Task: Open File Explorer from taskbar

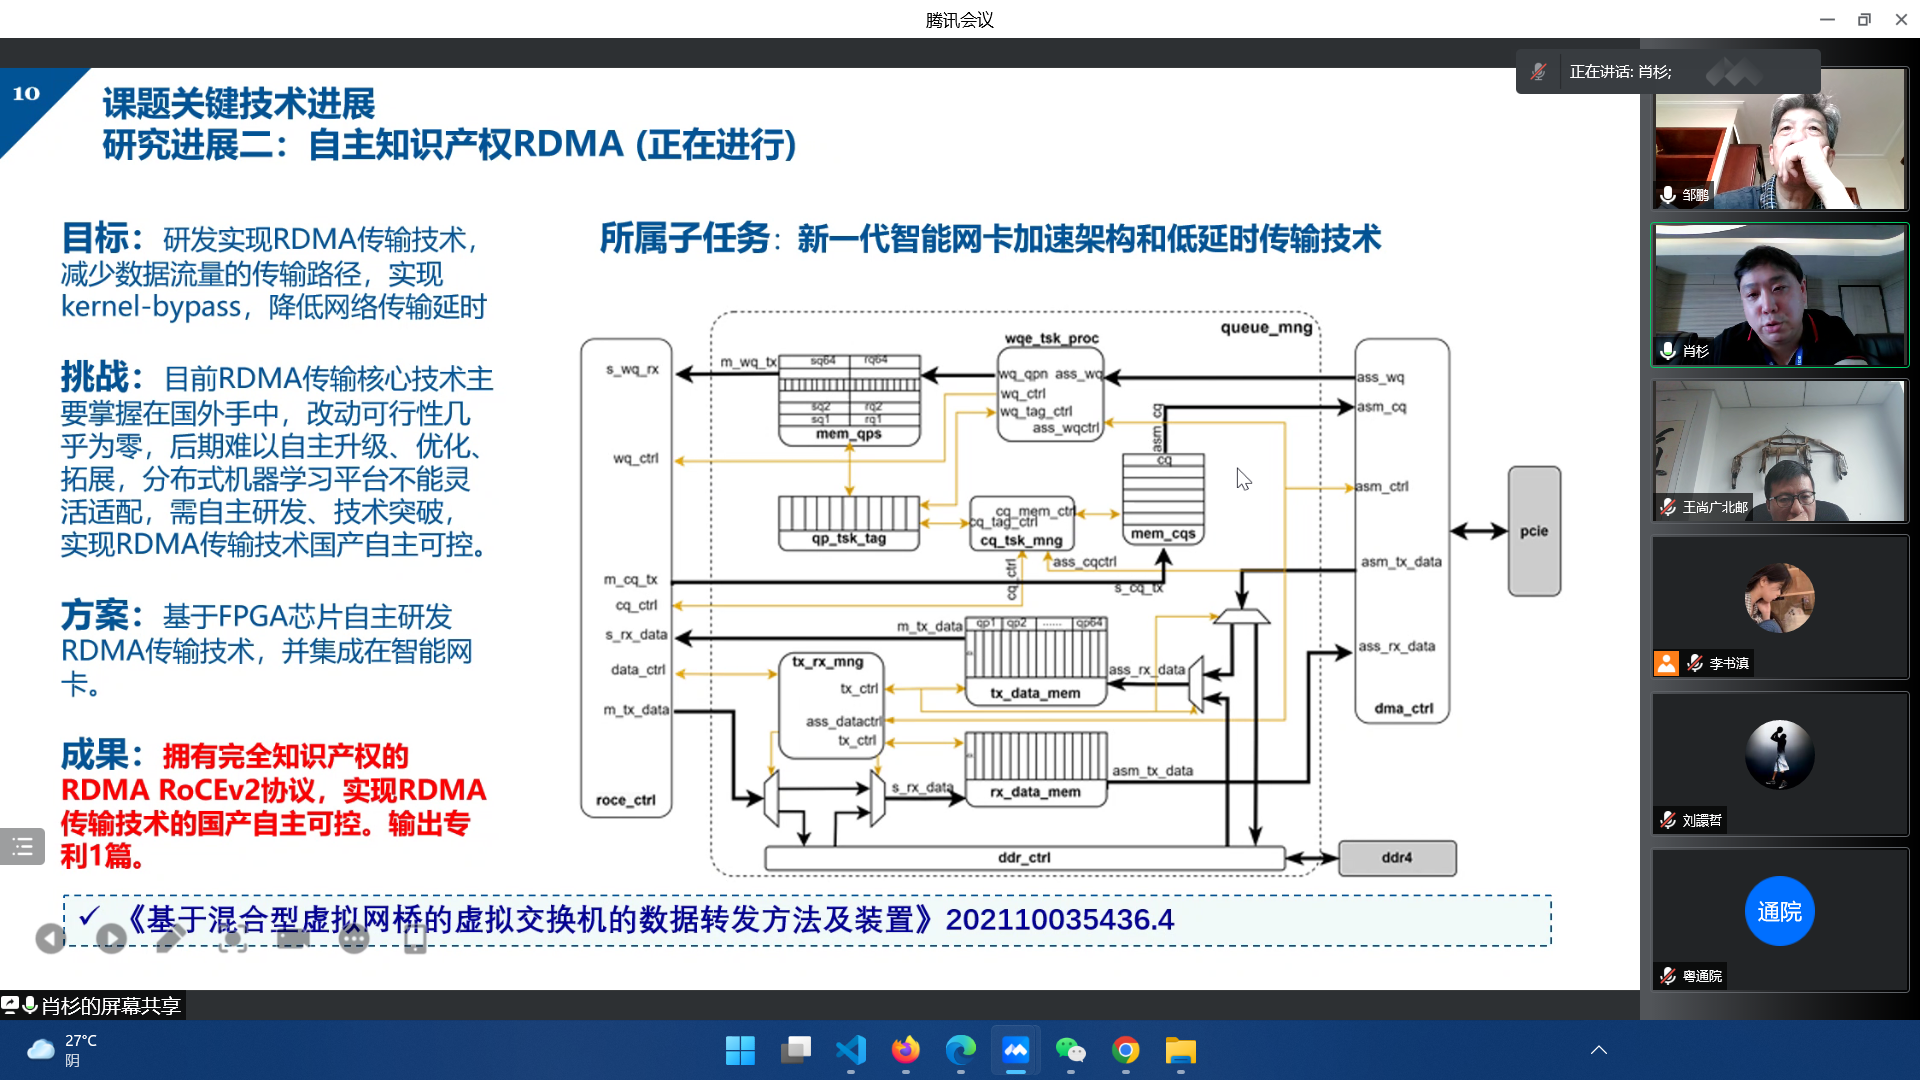Action: [1181, 1050]
